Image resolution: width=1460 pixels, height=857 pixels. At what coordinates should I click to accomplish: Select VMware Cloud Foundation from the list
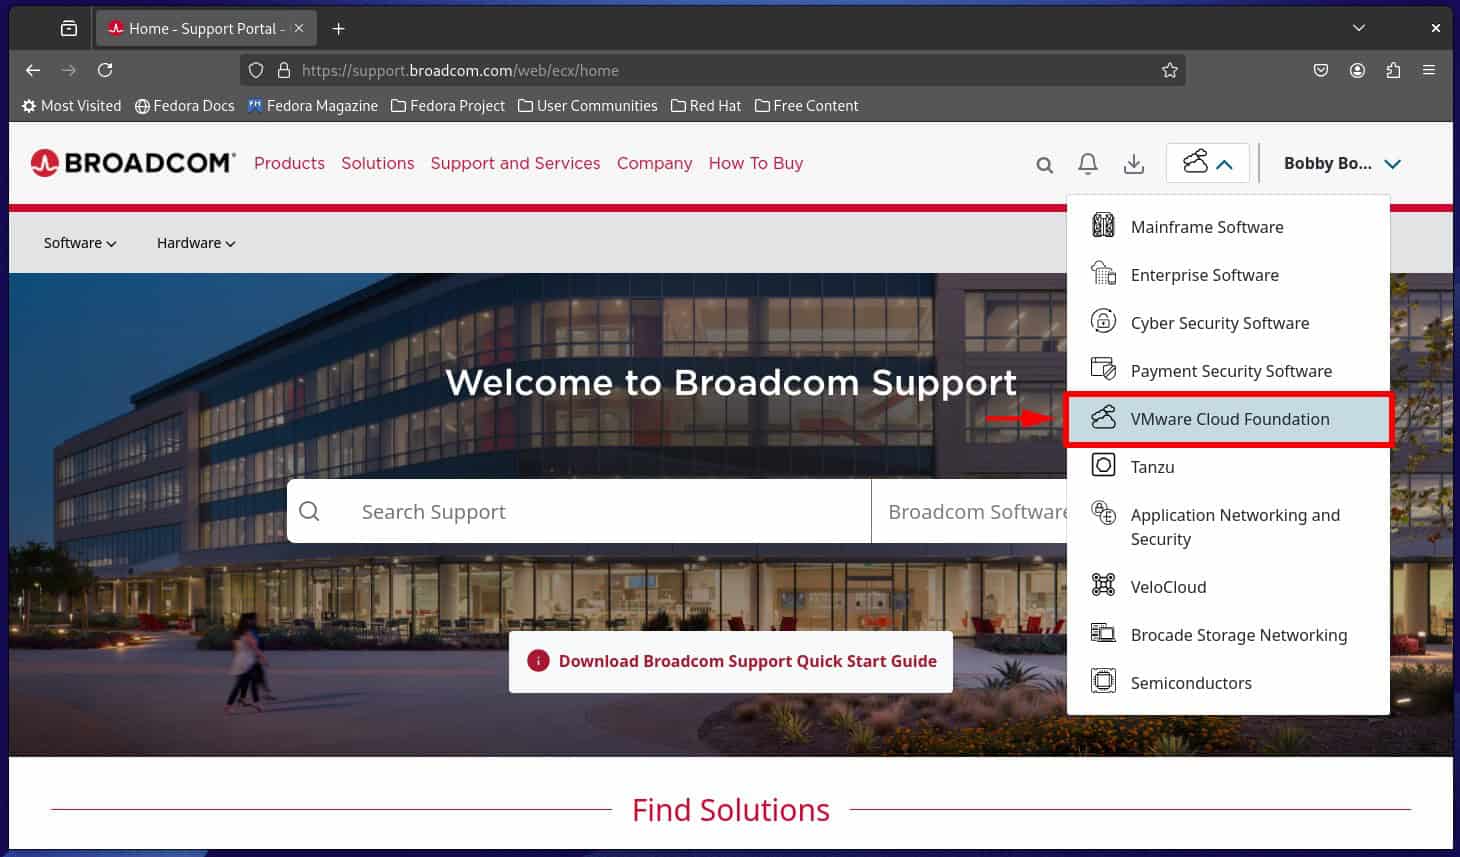[1229, 419]
